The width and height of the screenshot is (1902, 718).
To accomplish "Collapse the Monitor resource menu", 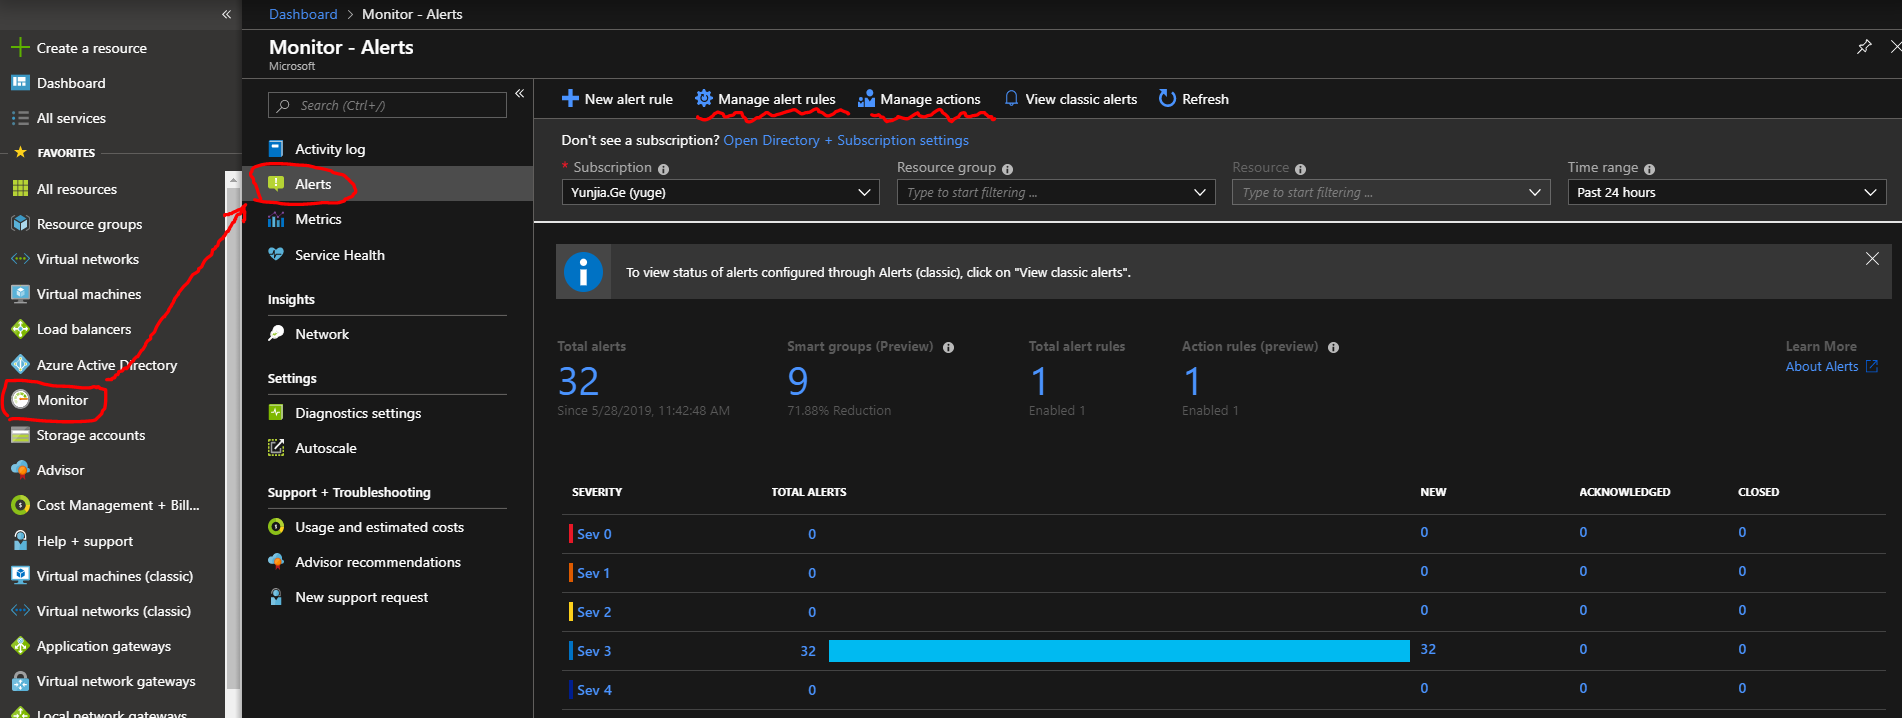I will (x=520, y=93).
